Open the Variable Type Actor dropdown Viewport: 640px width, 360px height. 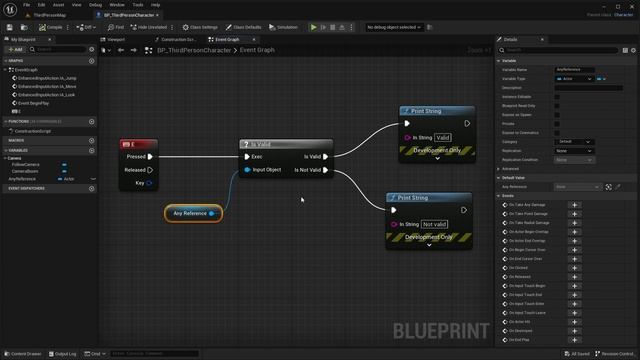[574, 79]
